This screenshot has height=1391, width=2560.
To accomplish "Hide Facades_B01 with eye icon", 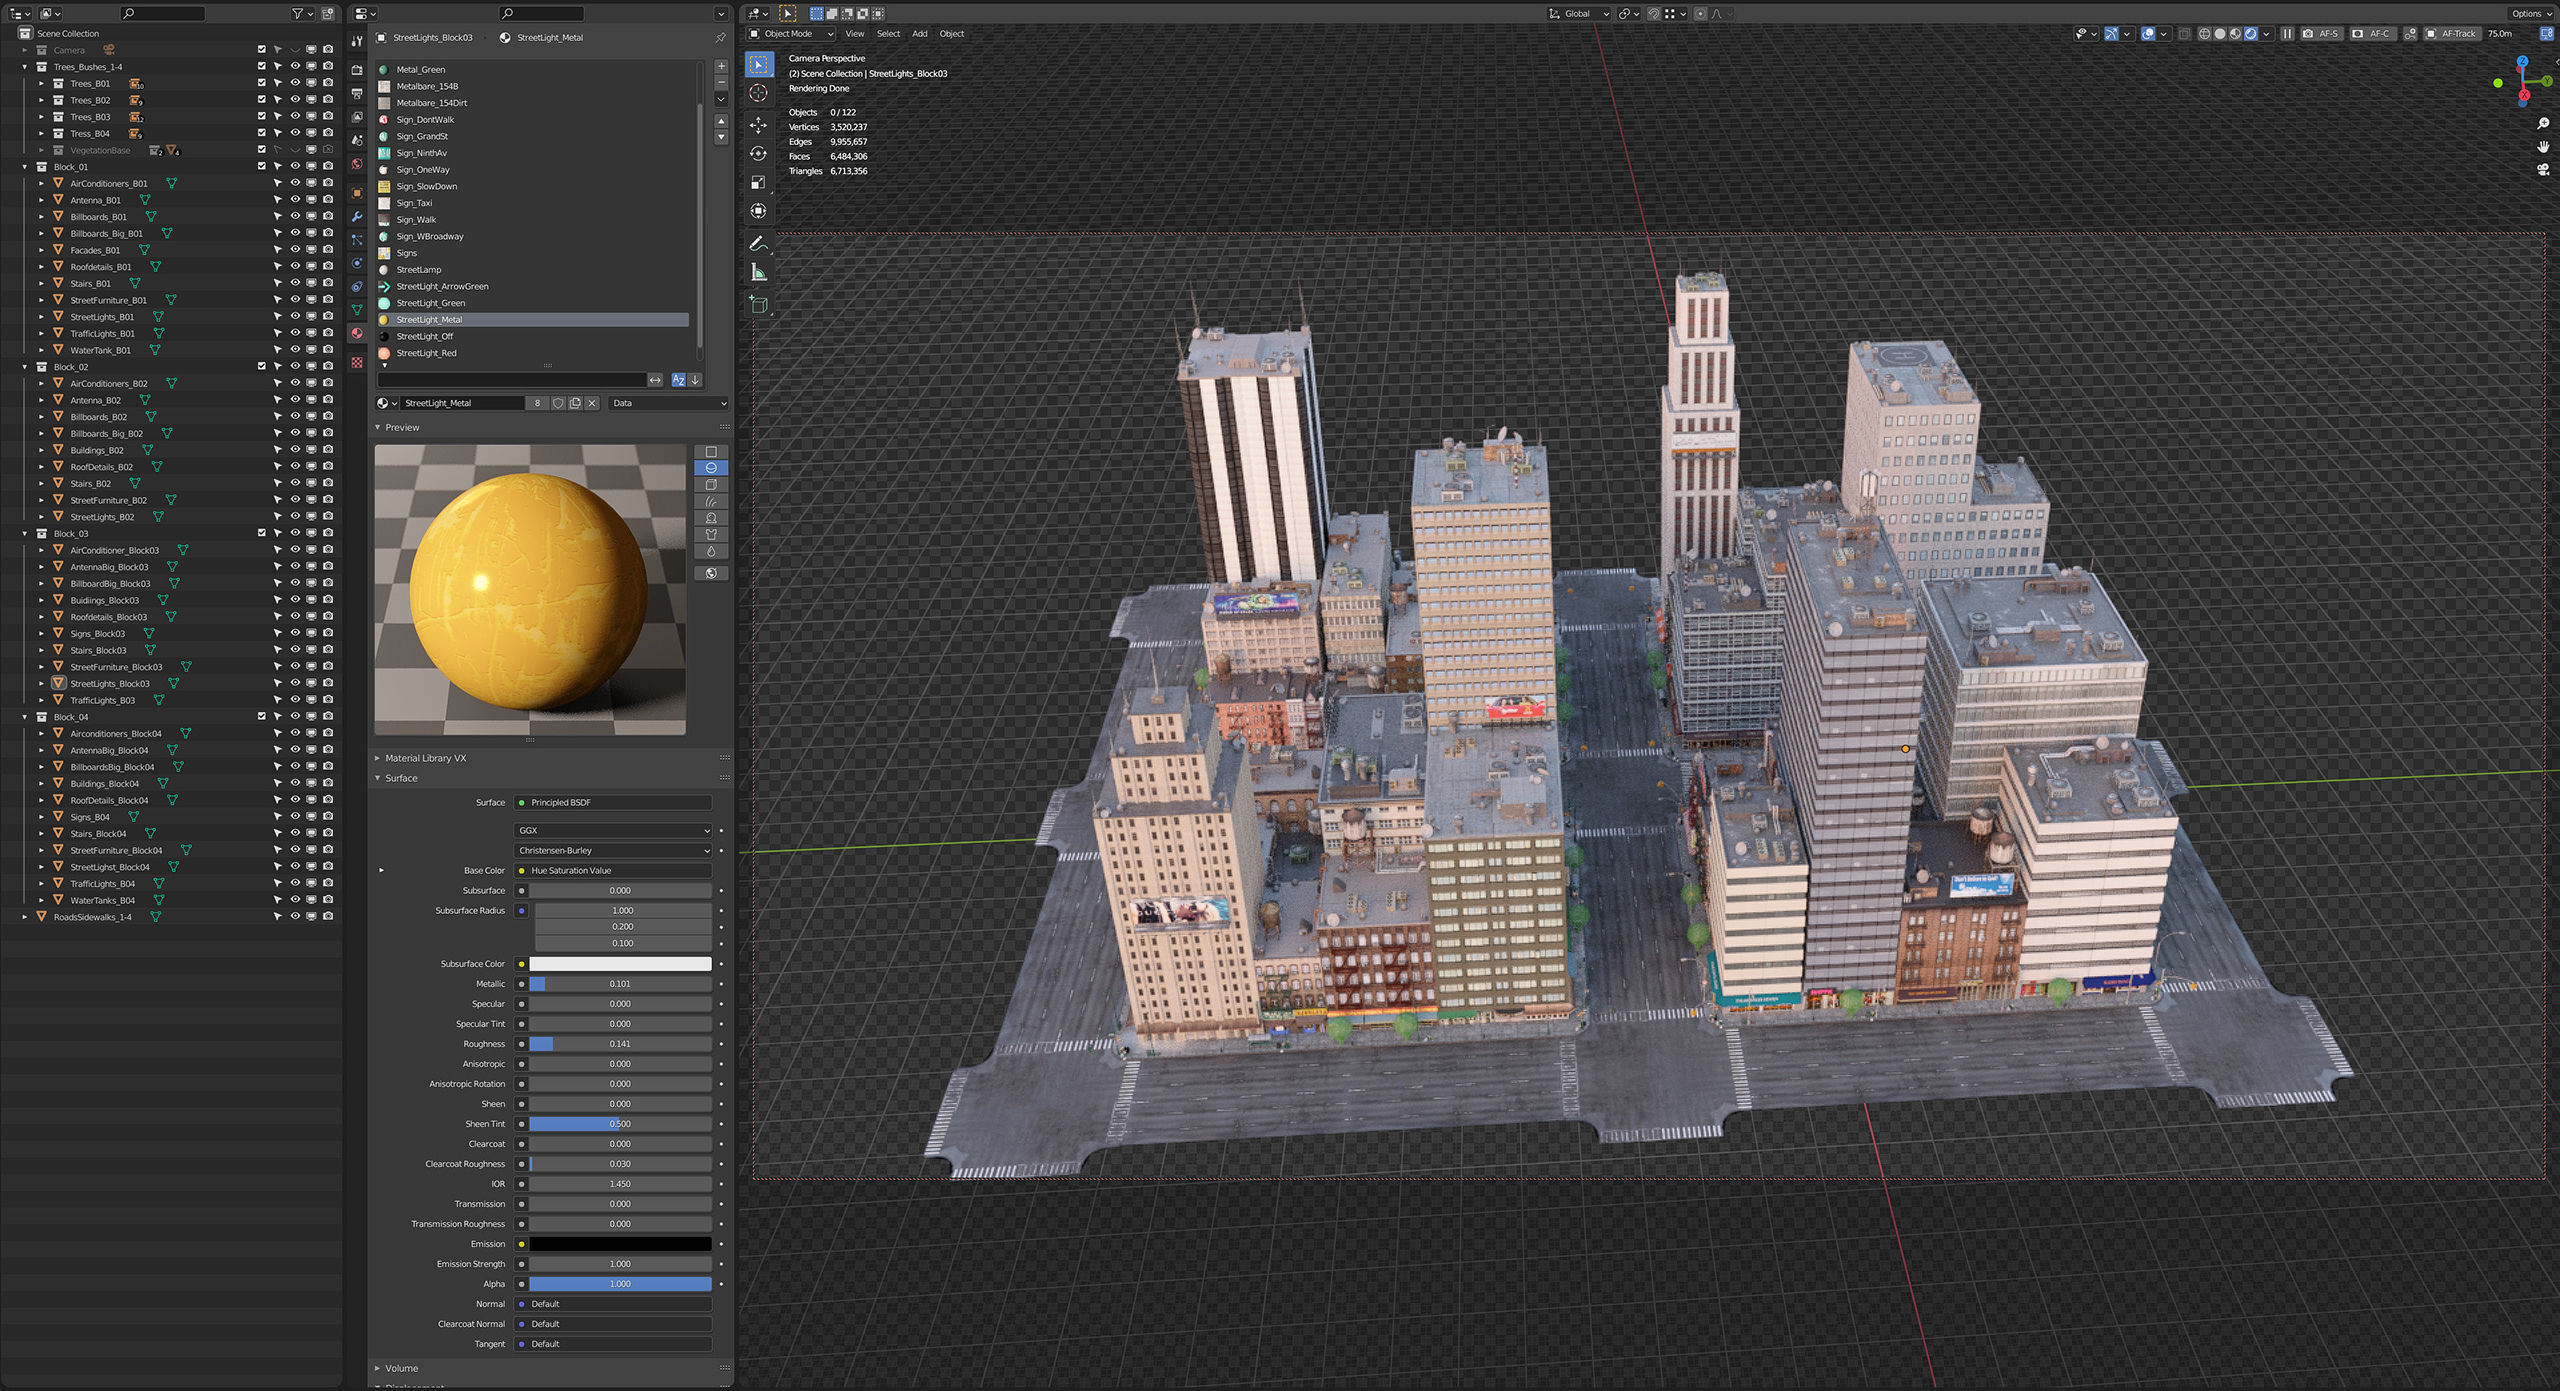I will click(295, 250).
